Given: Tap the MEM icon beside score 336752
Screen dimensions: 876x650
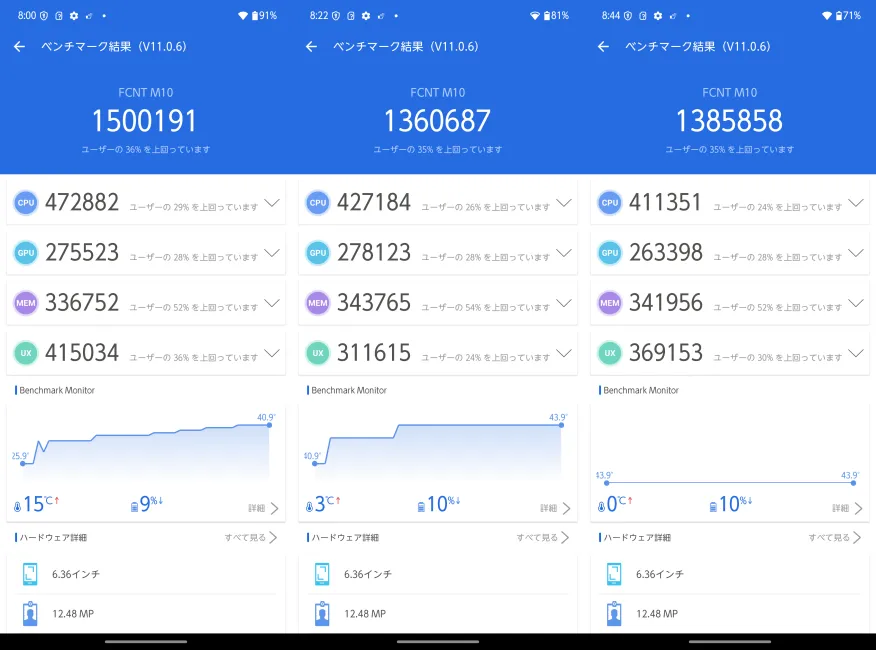Looking at the screenshot, I should tap(26, 303).
